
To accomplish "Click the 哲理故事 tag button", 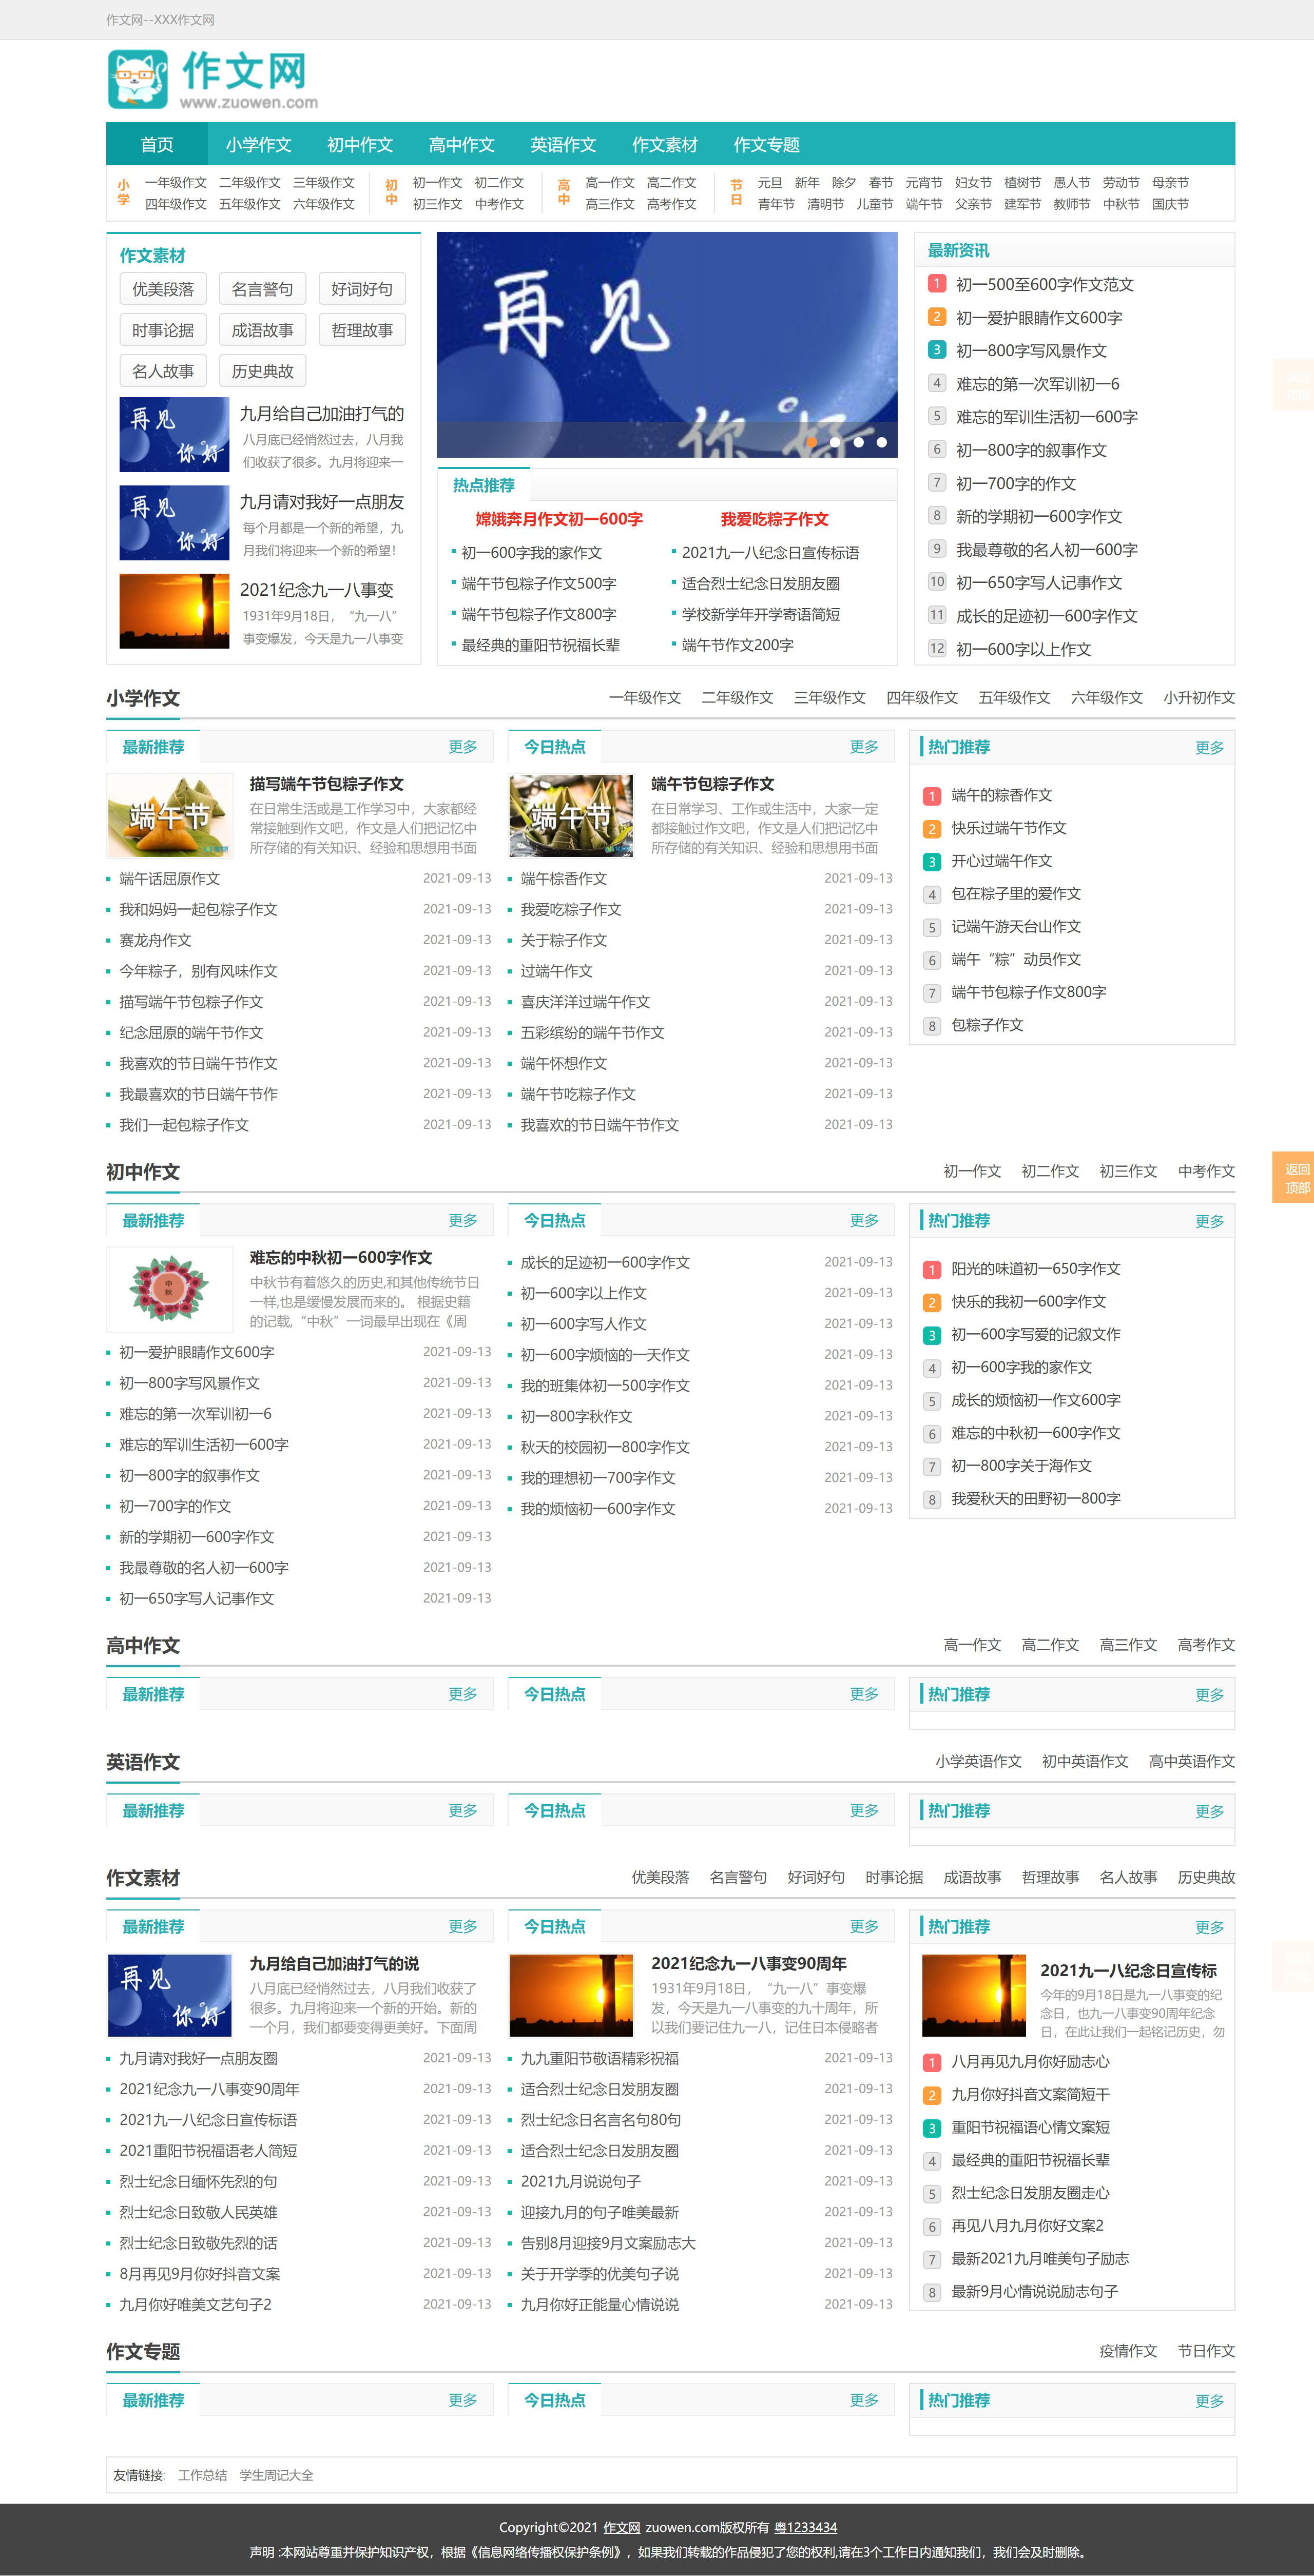I will [x=362, y=330].
